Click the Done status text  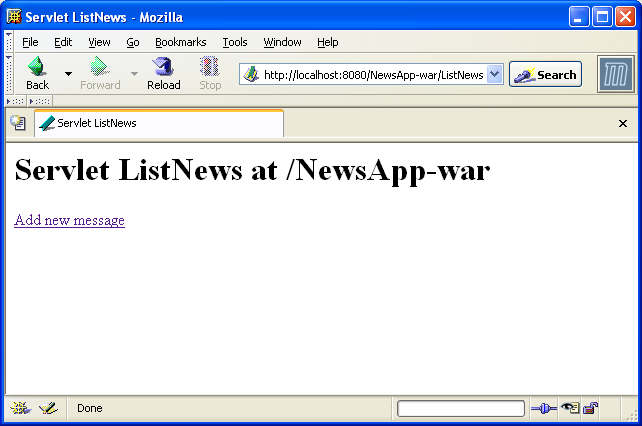tap(90, 408)
